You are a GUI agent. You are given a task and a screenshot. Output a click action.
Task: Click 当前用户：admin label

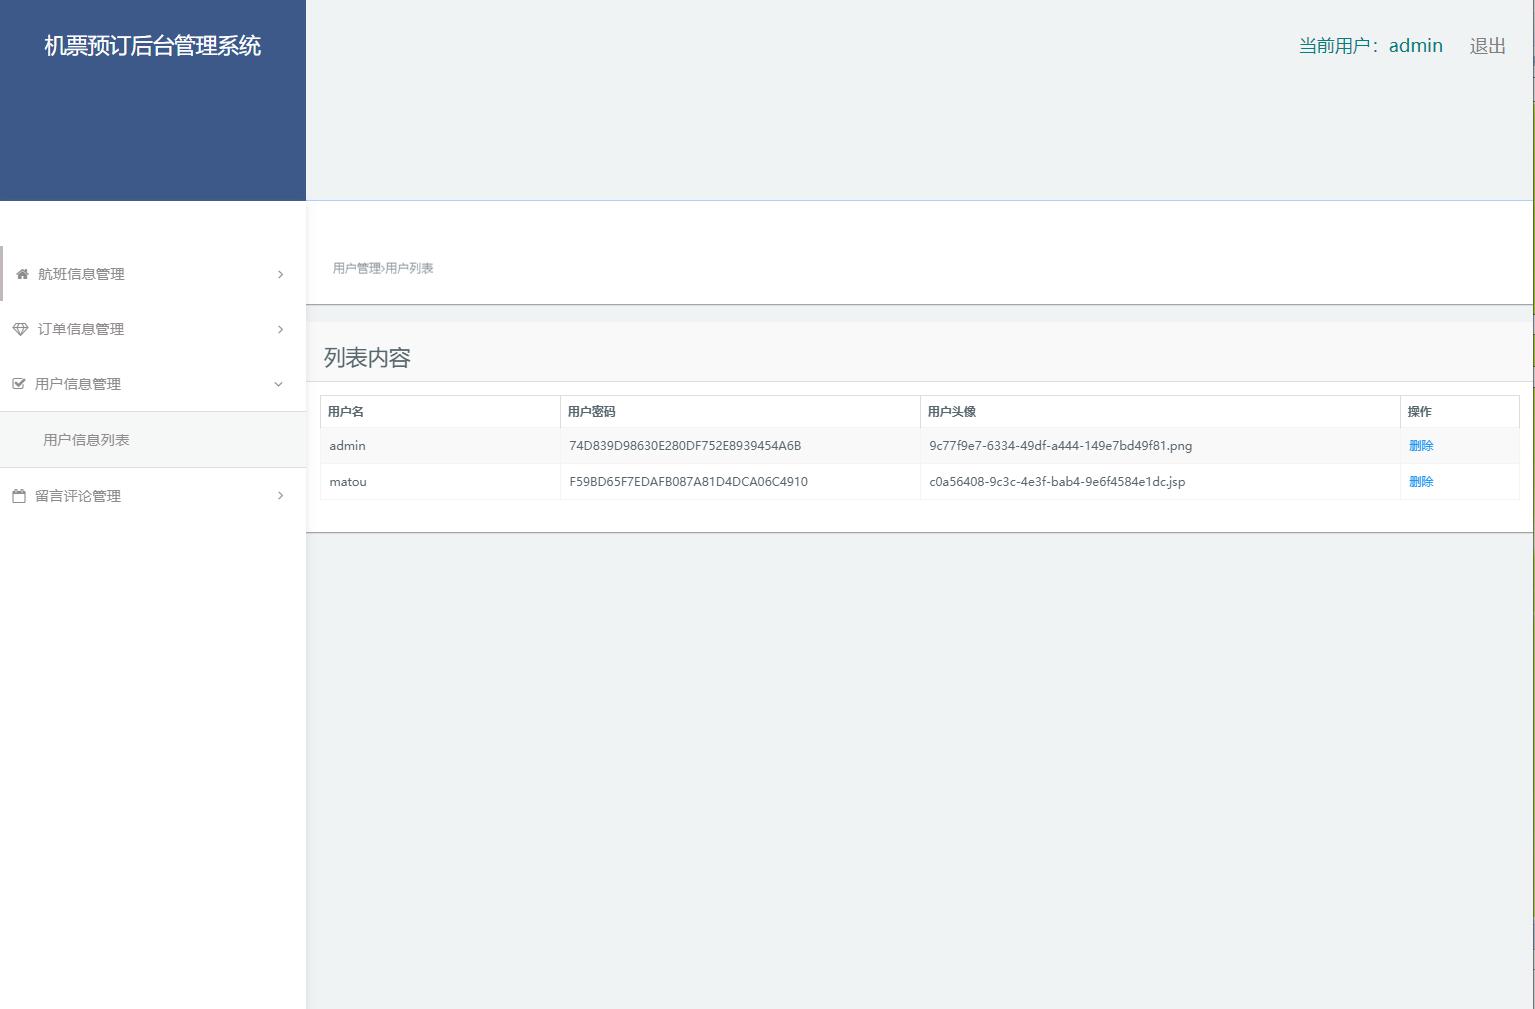(1370, 46)
